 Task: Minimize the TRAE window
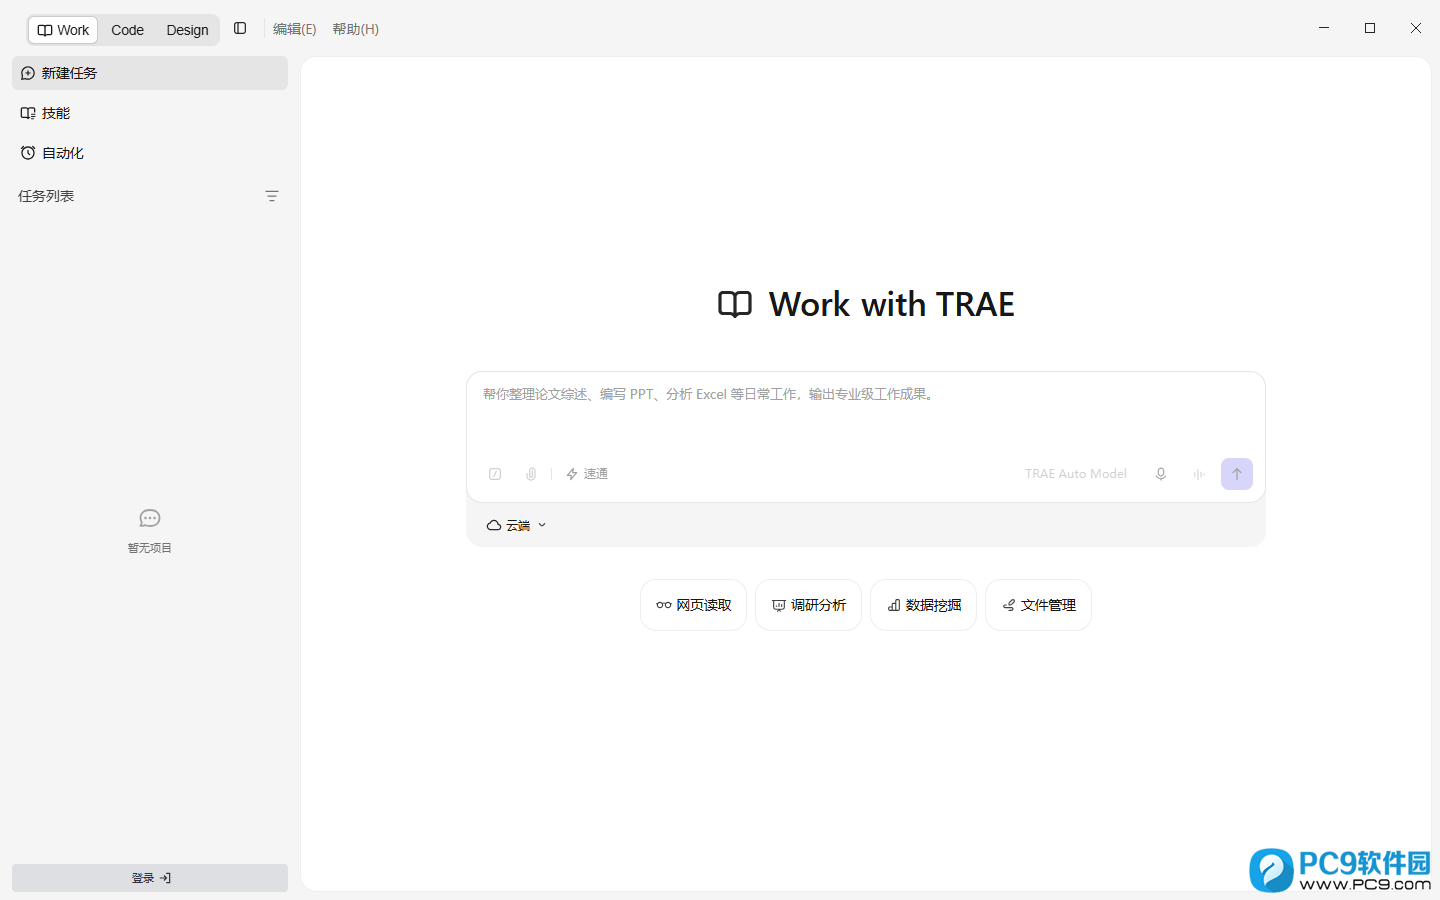(1324, 28)
